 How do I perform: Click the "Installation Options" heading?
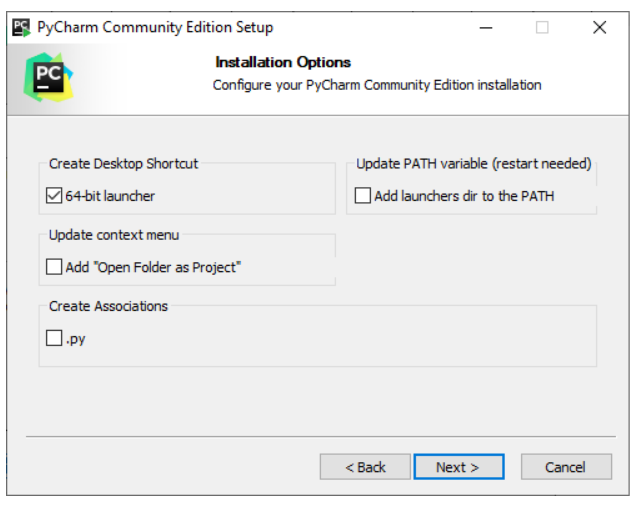click(283, 62)
